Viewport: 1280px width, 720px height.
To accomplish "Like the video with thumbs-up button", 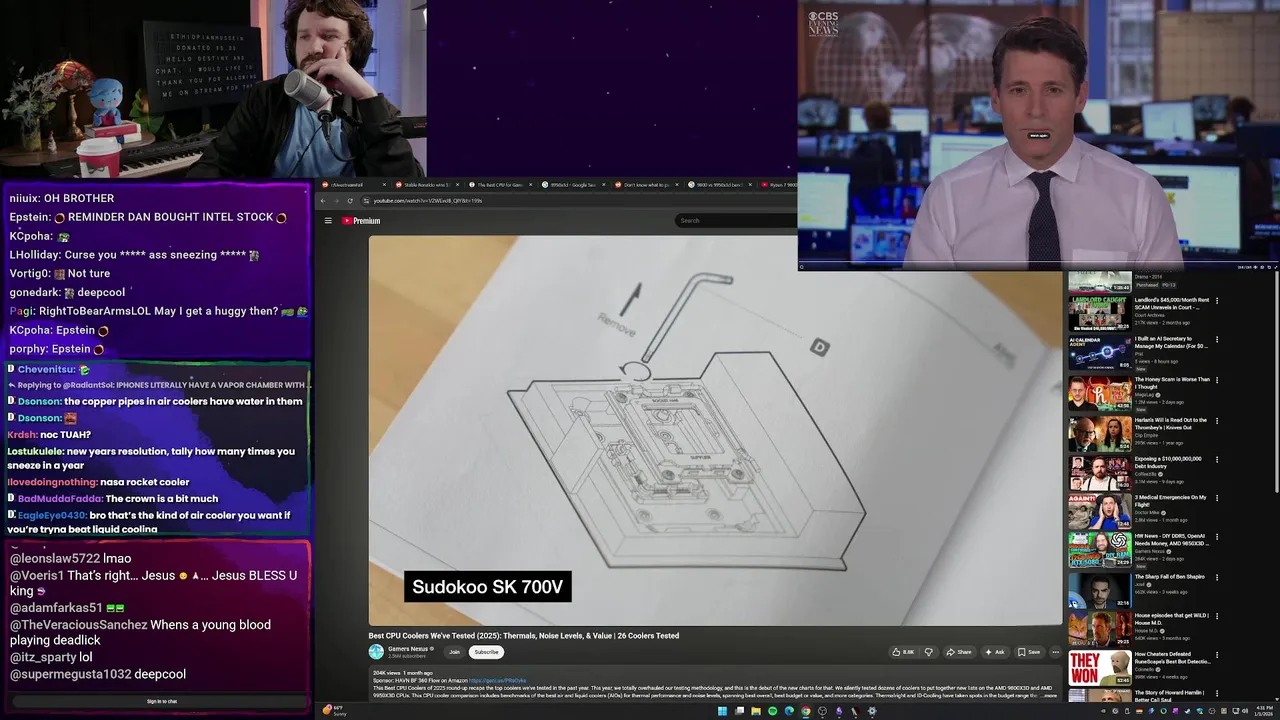I will [x=903, y=652].
